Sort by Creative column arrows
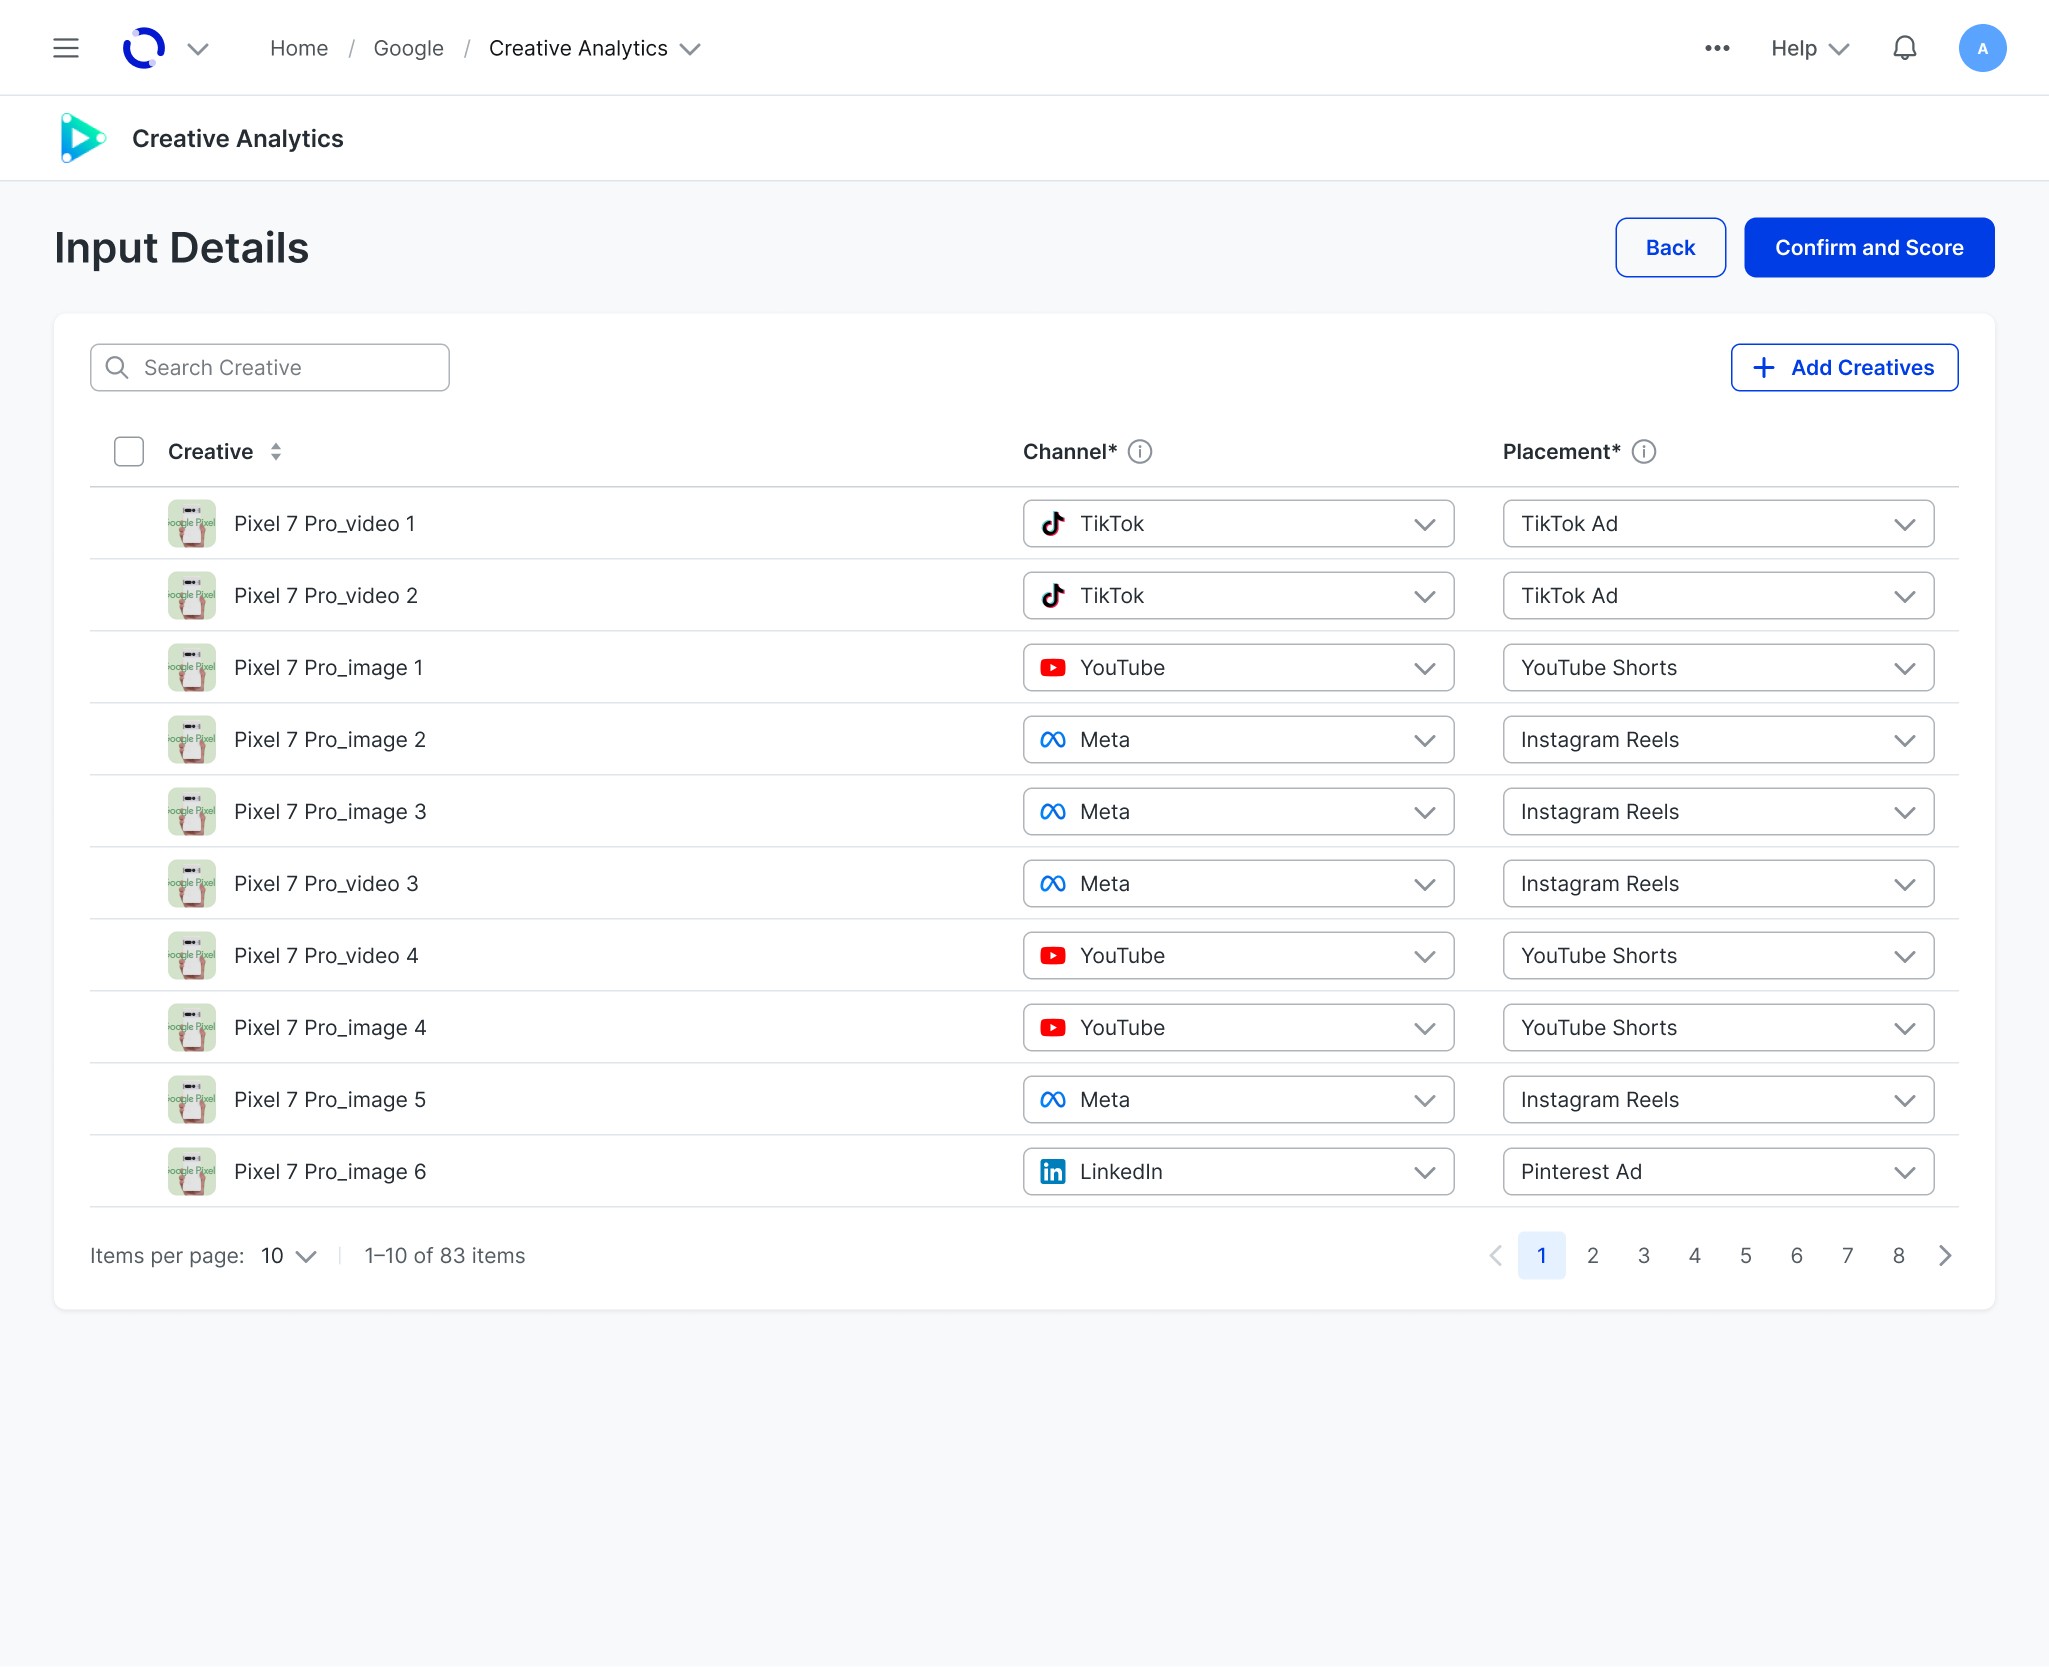 (276, 452)
